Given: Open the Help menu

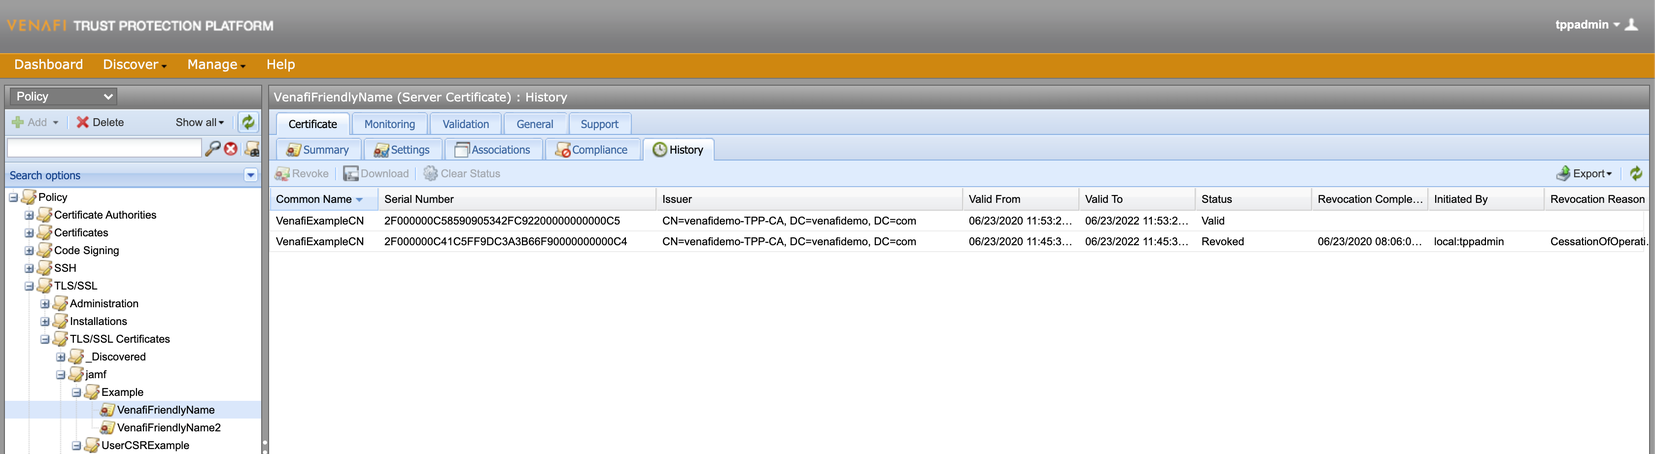Looking at the screenshot, I should coord(280,64).
